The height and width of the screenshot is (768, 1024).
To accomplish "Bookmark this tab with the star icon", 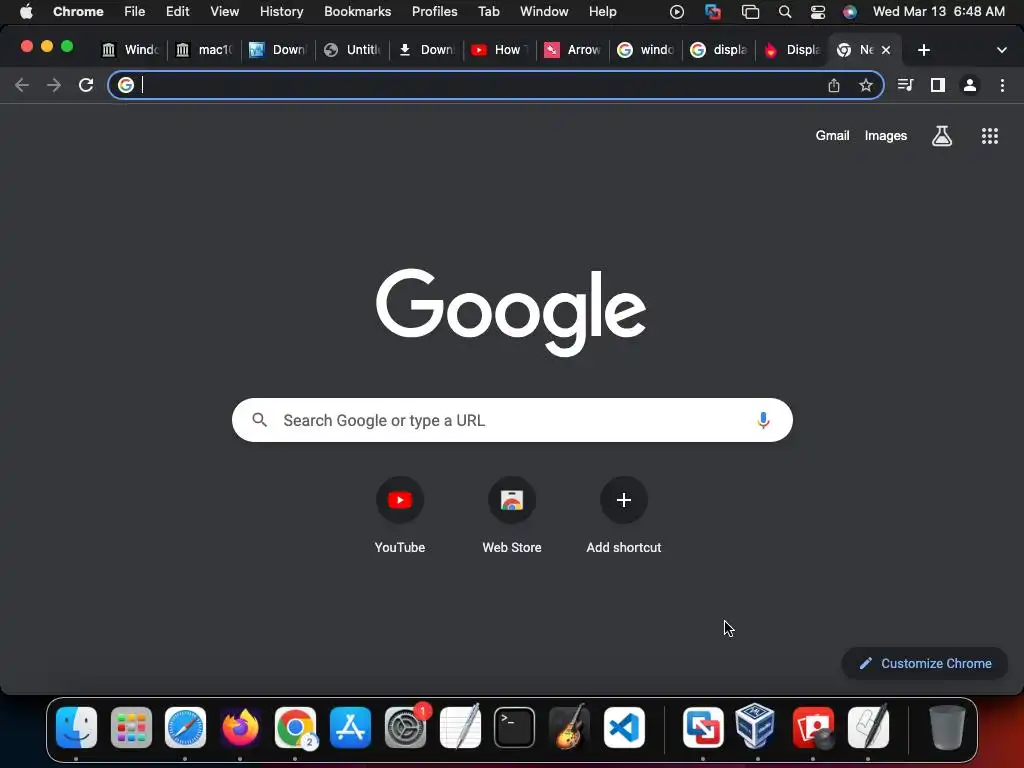I will [866, 85].
